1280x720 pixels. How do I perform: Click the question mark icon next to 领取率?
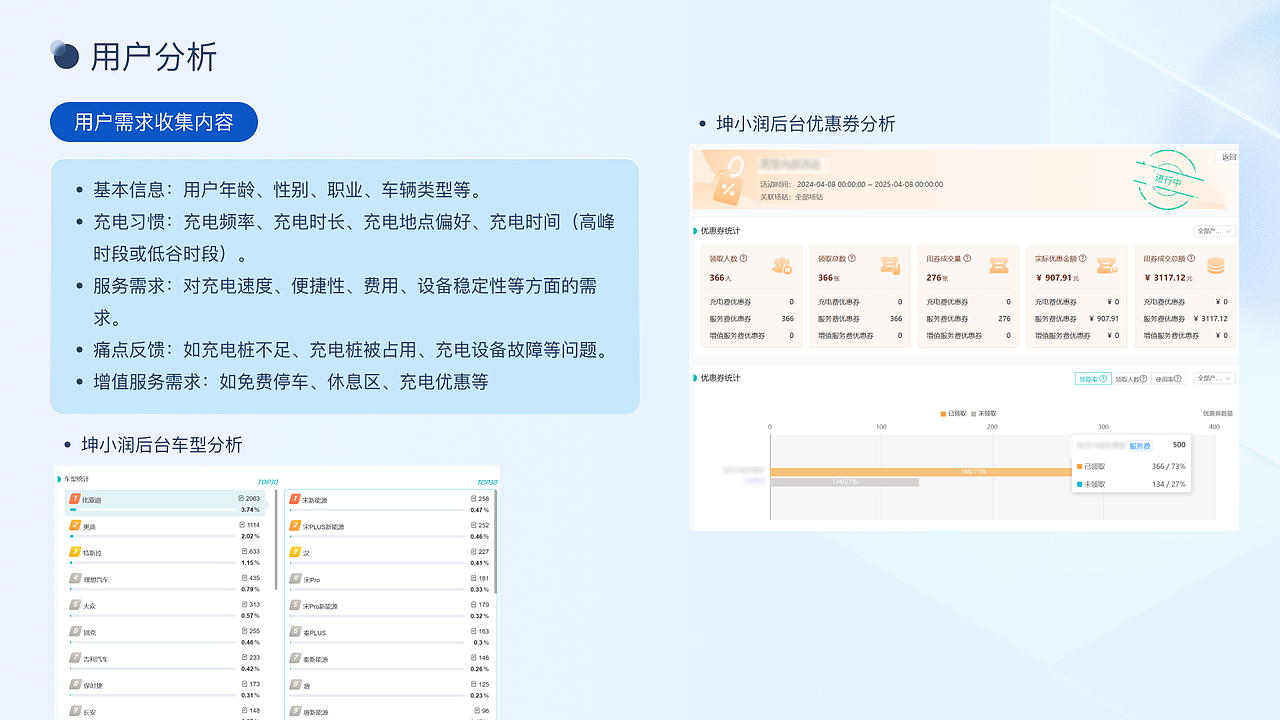pyautogui.click(x=1101, y=380)
